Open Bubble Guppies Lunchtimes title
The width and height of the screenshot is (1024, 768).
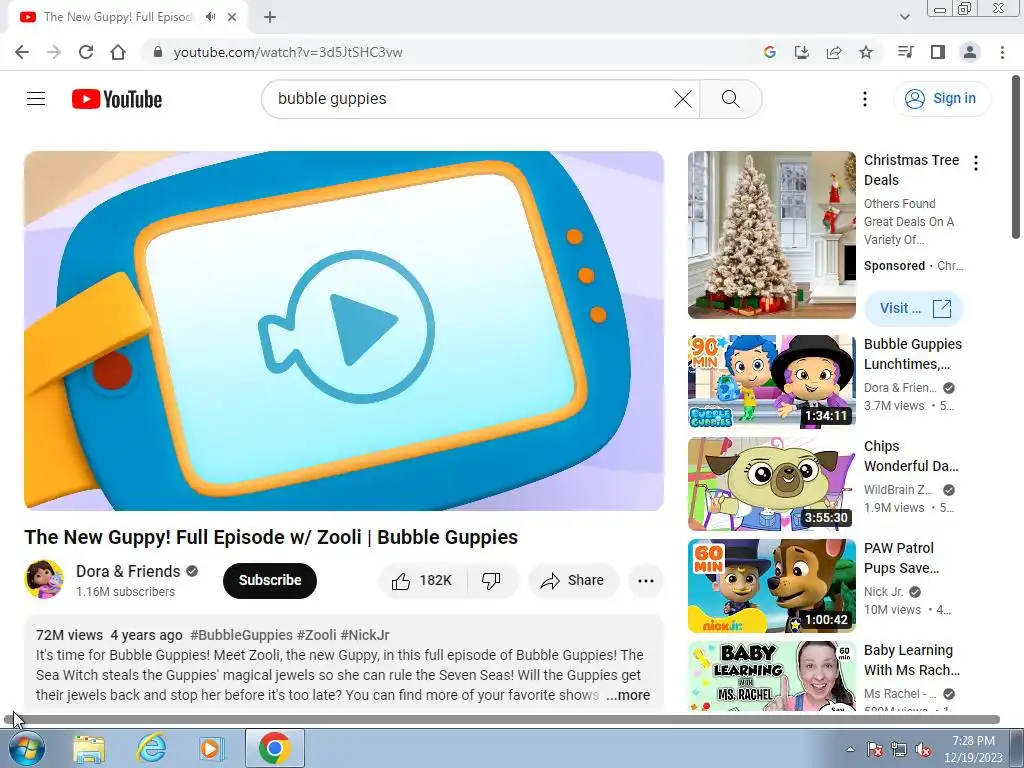(x=913, y=354)
